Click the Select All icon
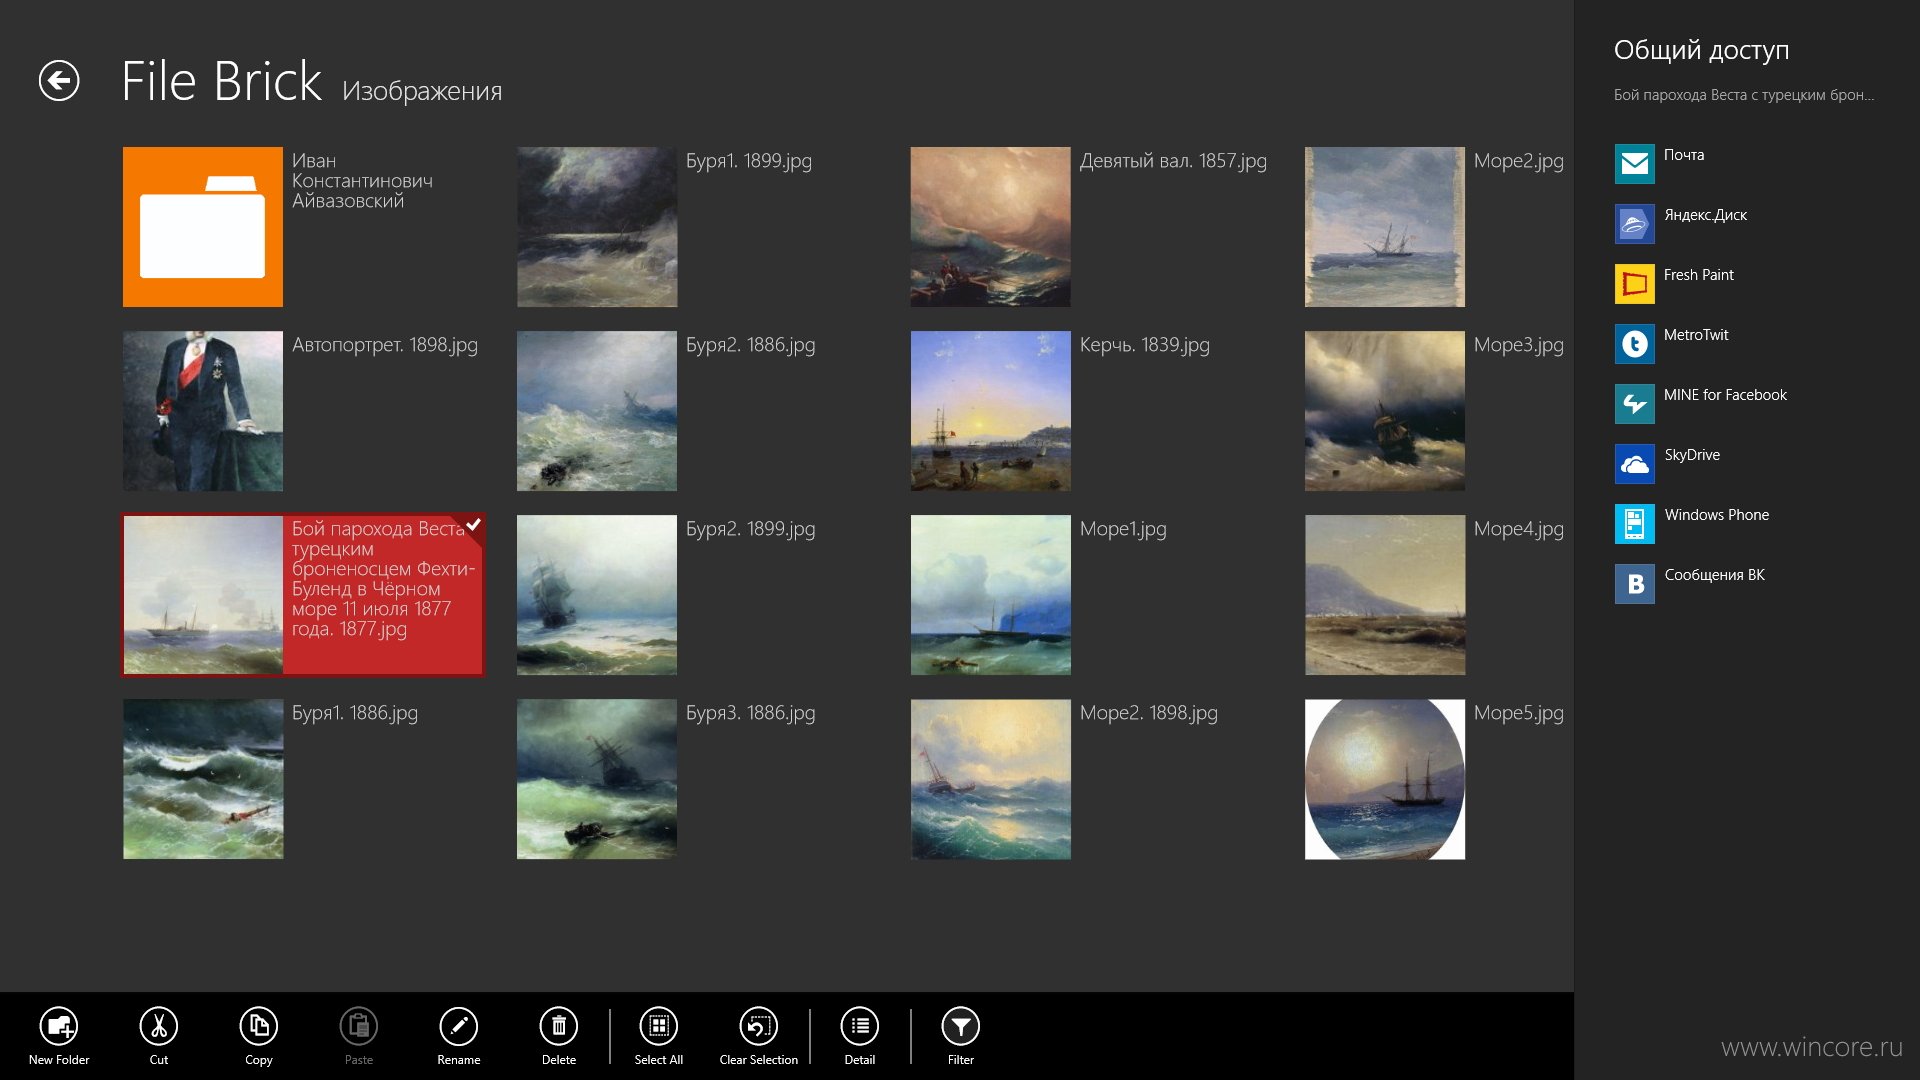The image size is (1920, 1080). 659,1026
